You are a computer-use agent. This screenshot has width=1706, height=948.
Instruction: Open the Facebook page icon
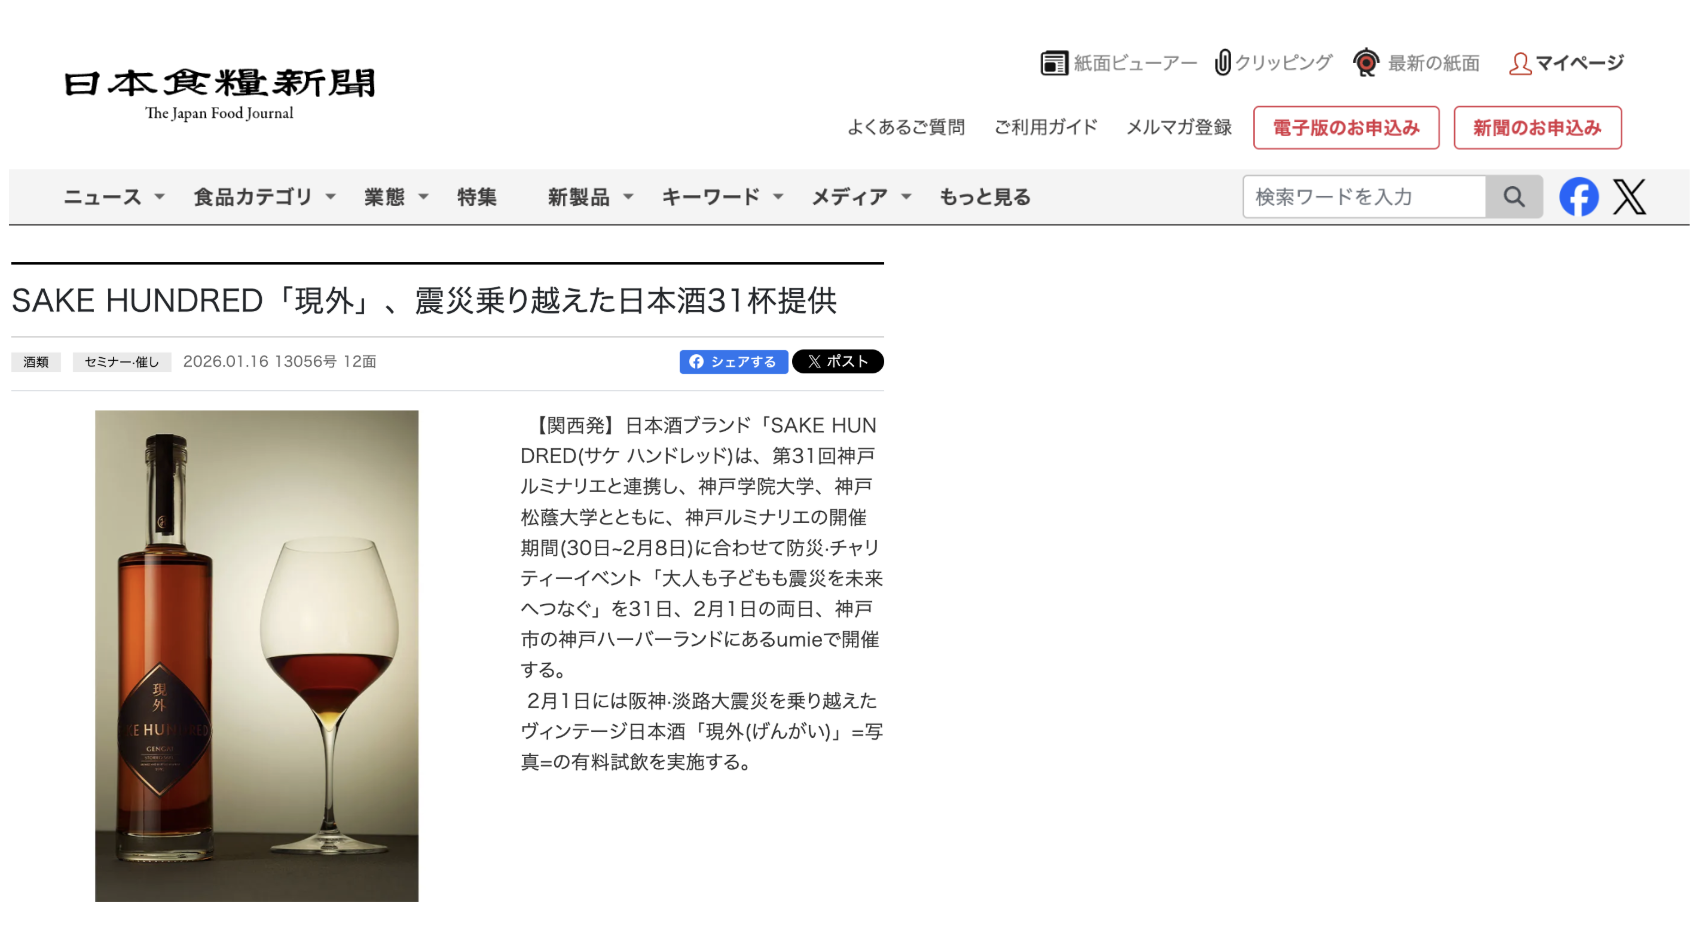coord(1579,197)
